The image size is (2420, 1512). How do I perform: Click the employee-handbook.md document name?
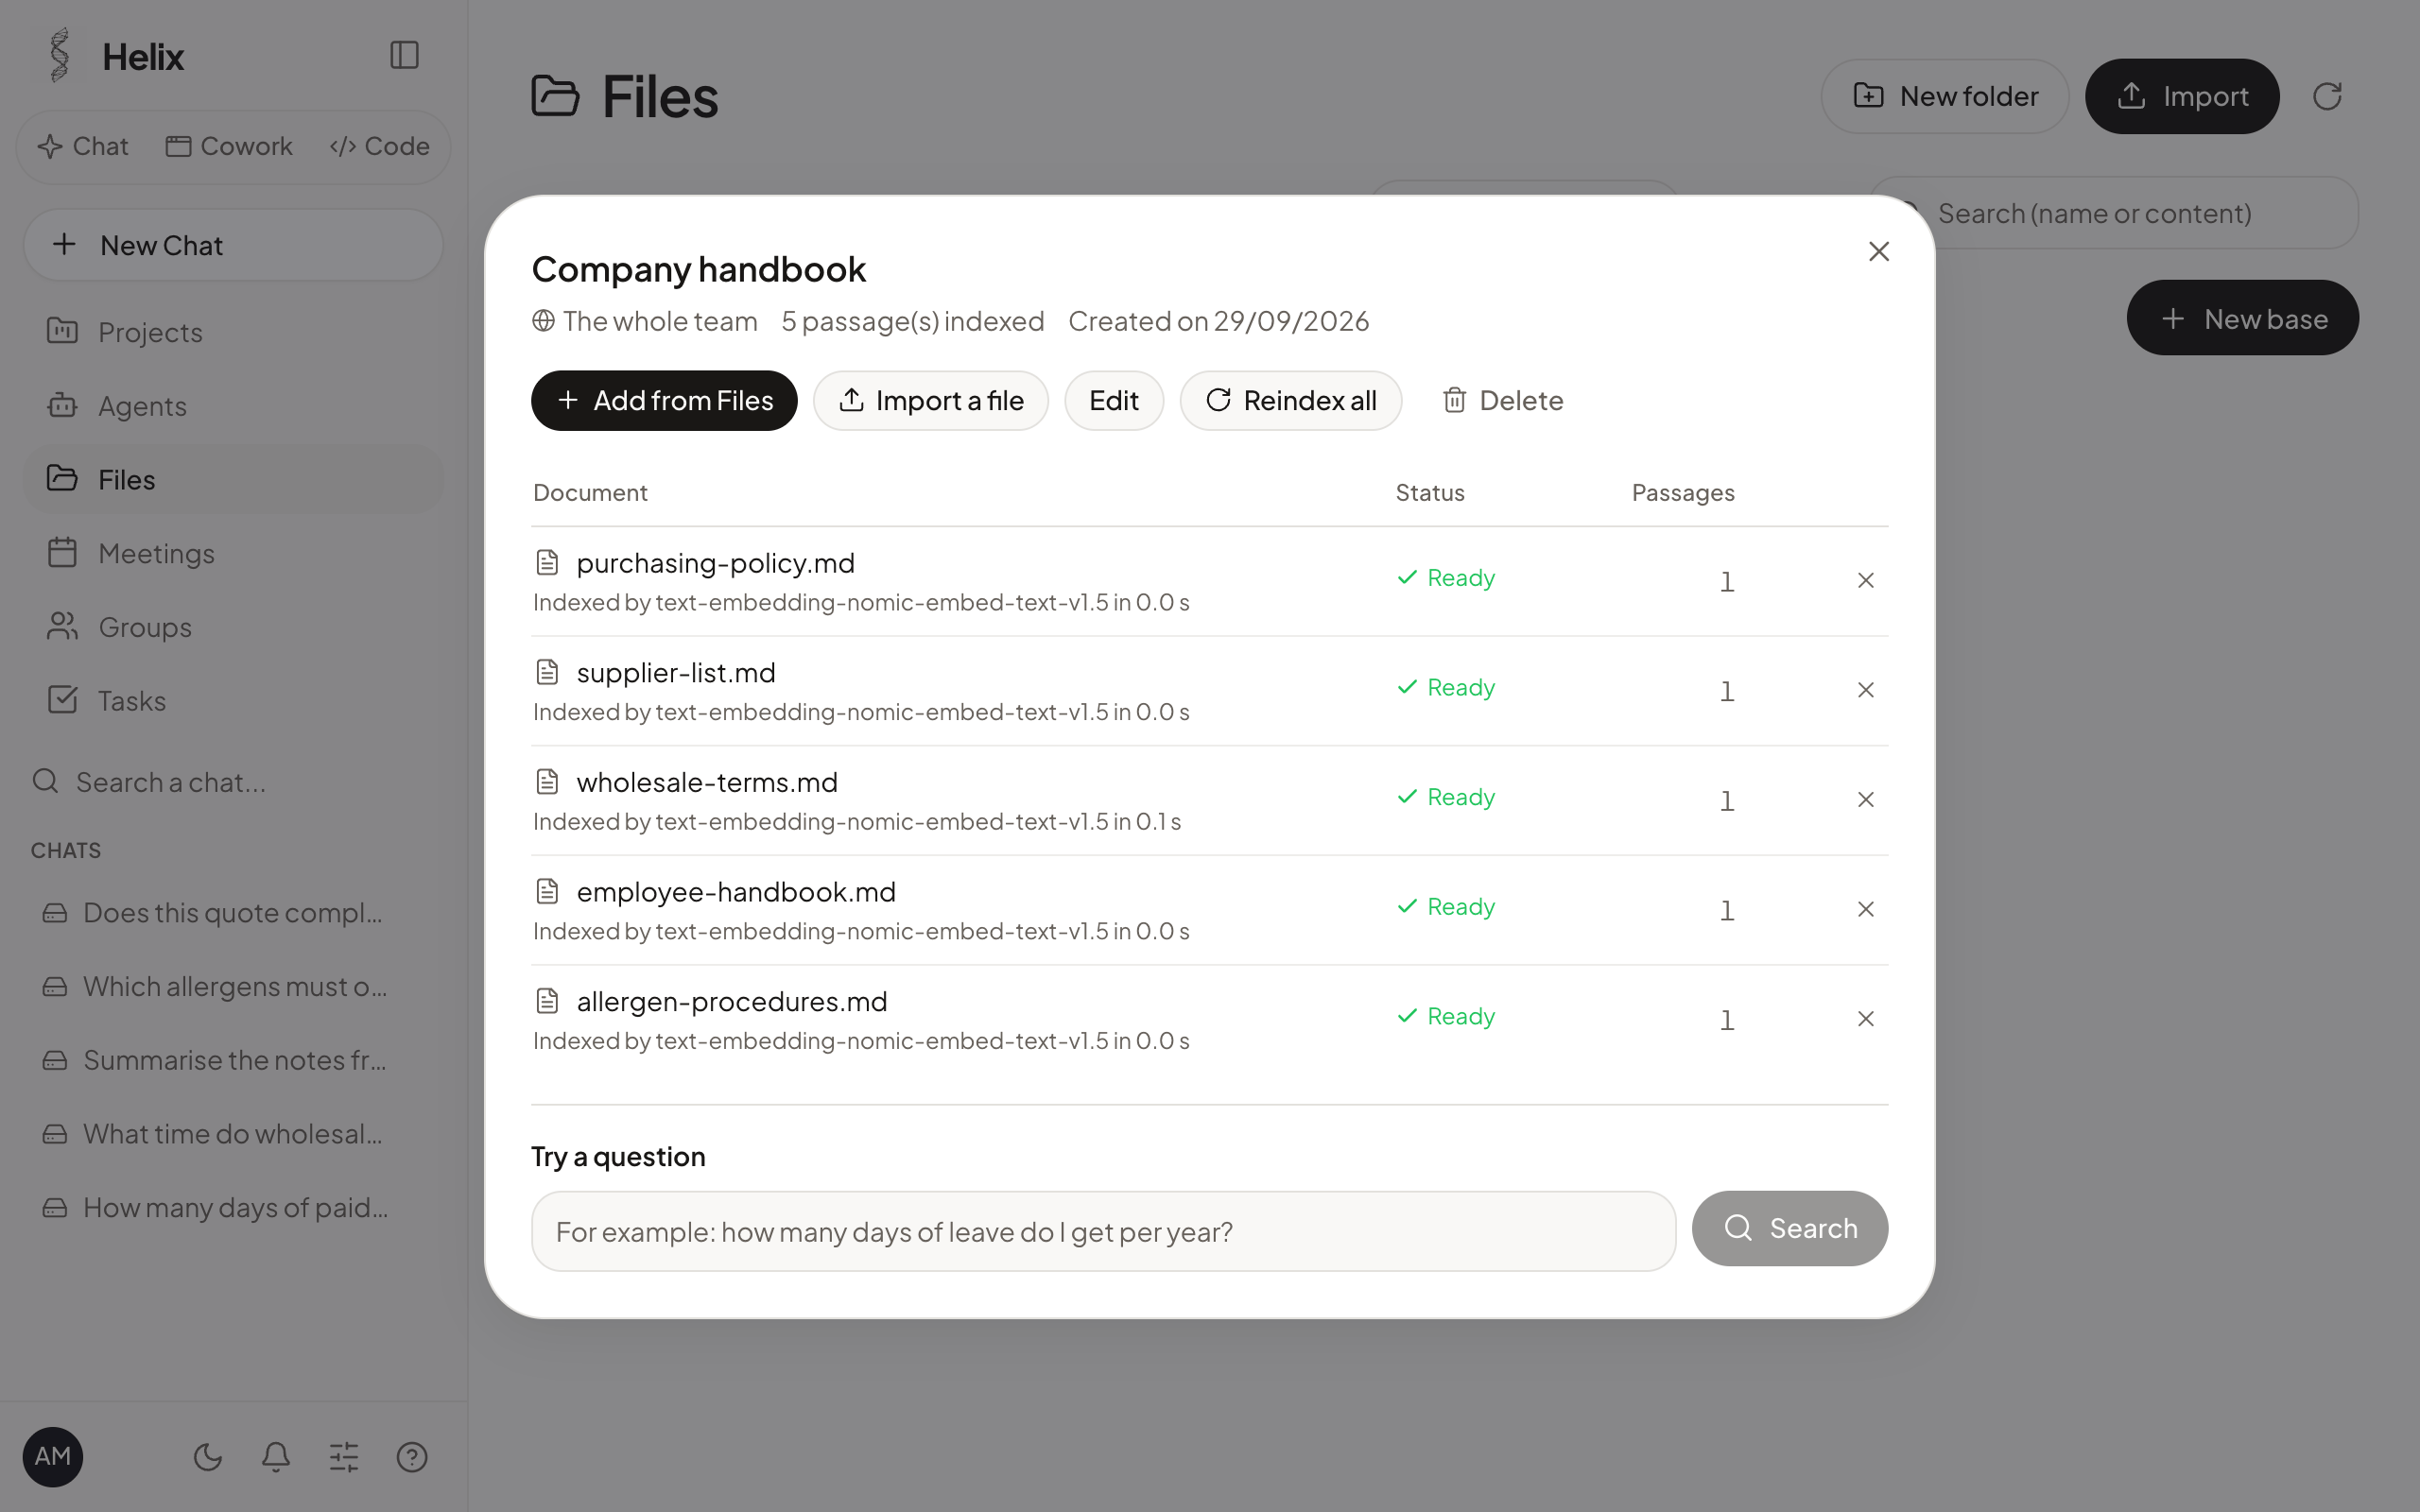pyautogui.click(x=736, y=892)
